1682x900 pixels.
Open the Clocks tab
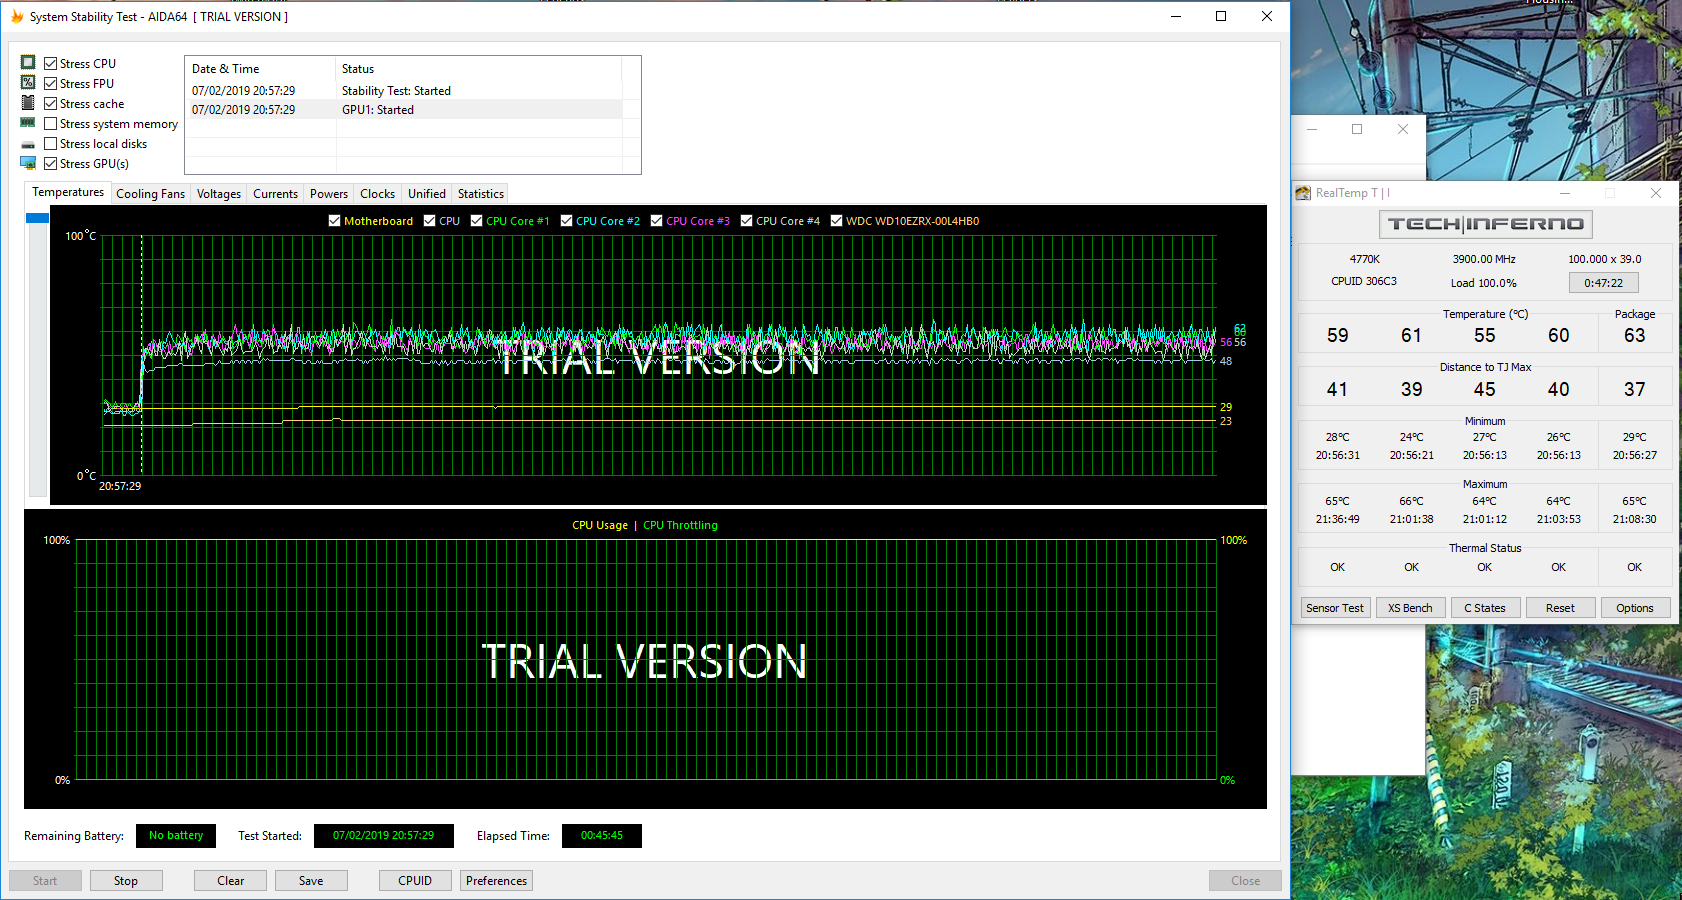(x=377, y=194)
